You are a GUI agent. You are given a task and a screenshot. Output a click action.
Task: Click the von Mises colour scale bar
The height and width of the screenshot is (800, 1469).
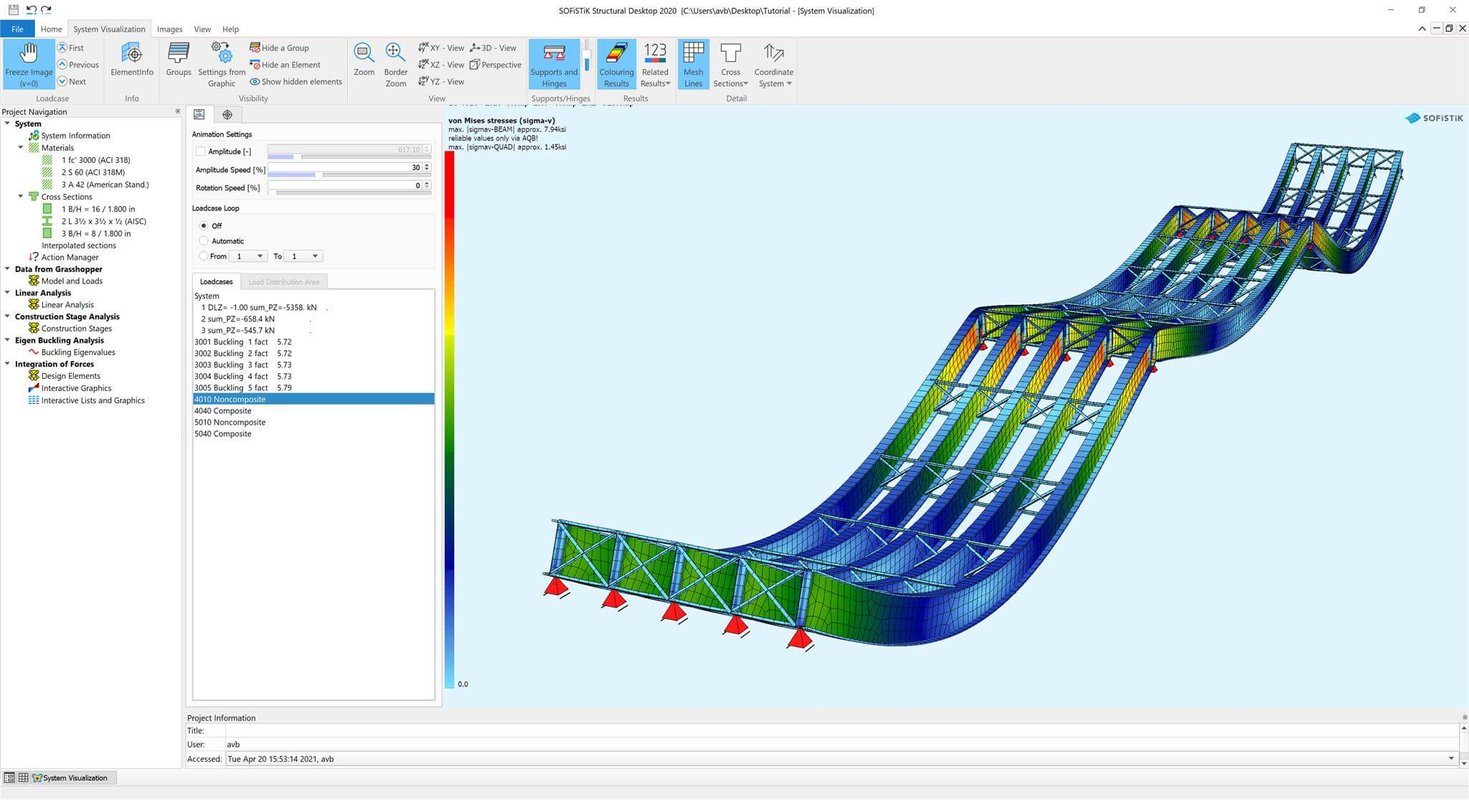click(x=450, y=418)
